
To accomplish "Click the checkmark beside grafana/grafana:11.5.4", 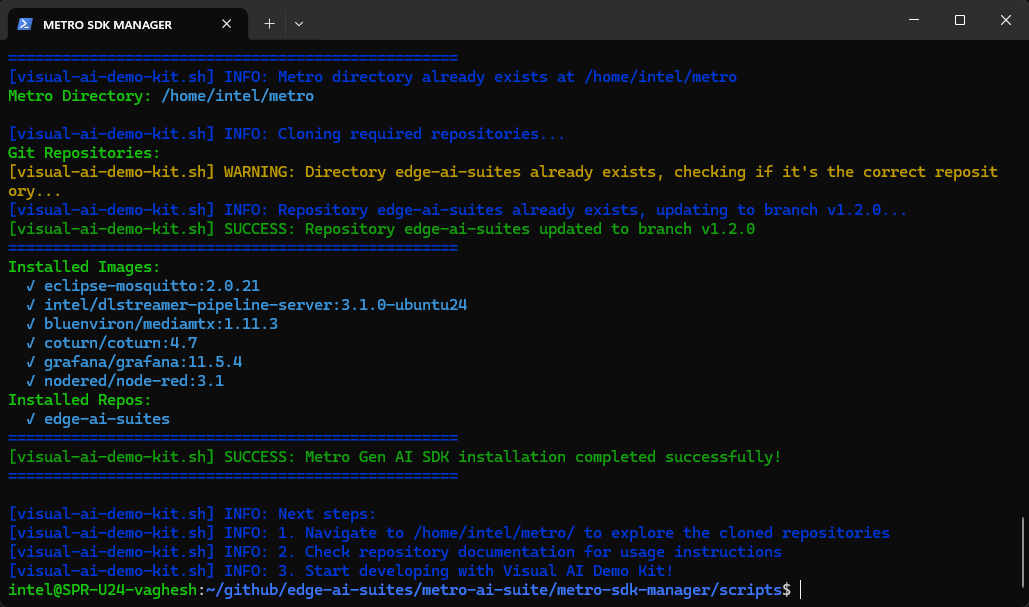I will tap(32, 362).
